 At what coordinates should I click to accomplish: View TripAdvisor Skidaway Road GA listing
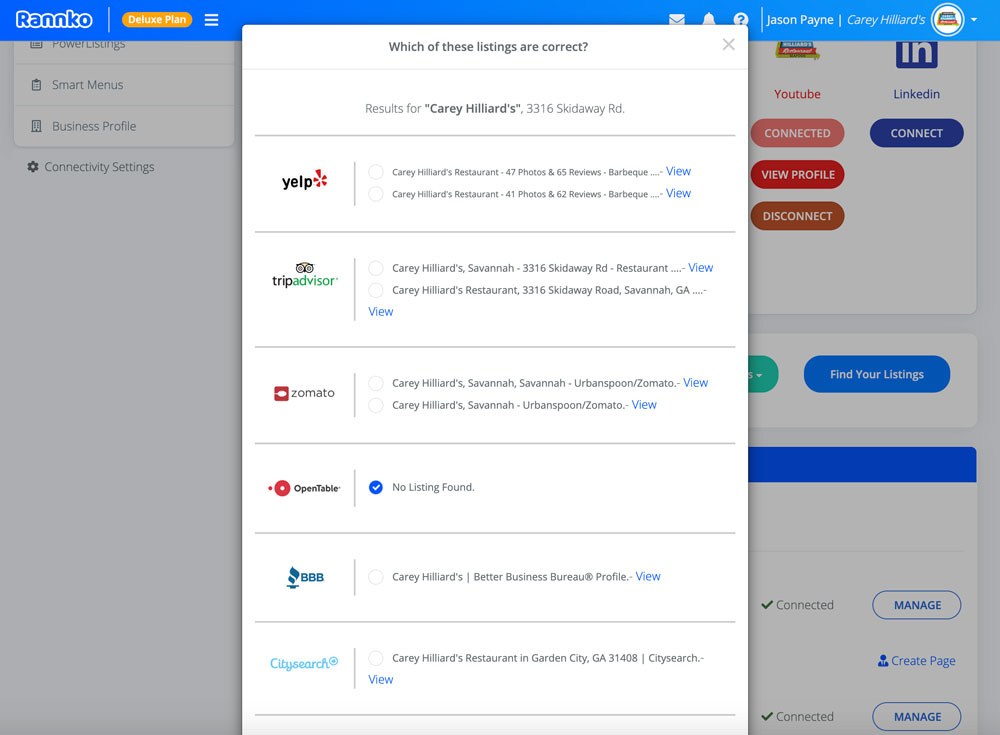[x=381, y=311]
